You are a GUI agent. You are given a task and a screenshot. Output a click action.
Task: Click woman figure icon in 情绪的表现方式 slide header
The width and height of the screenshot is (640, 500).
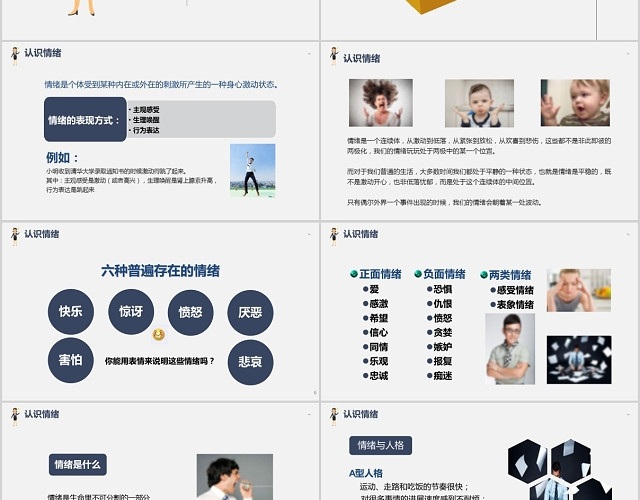pos(15,56)
